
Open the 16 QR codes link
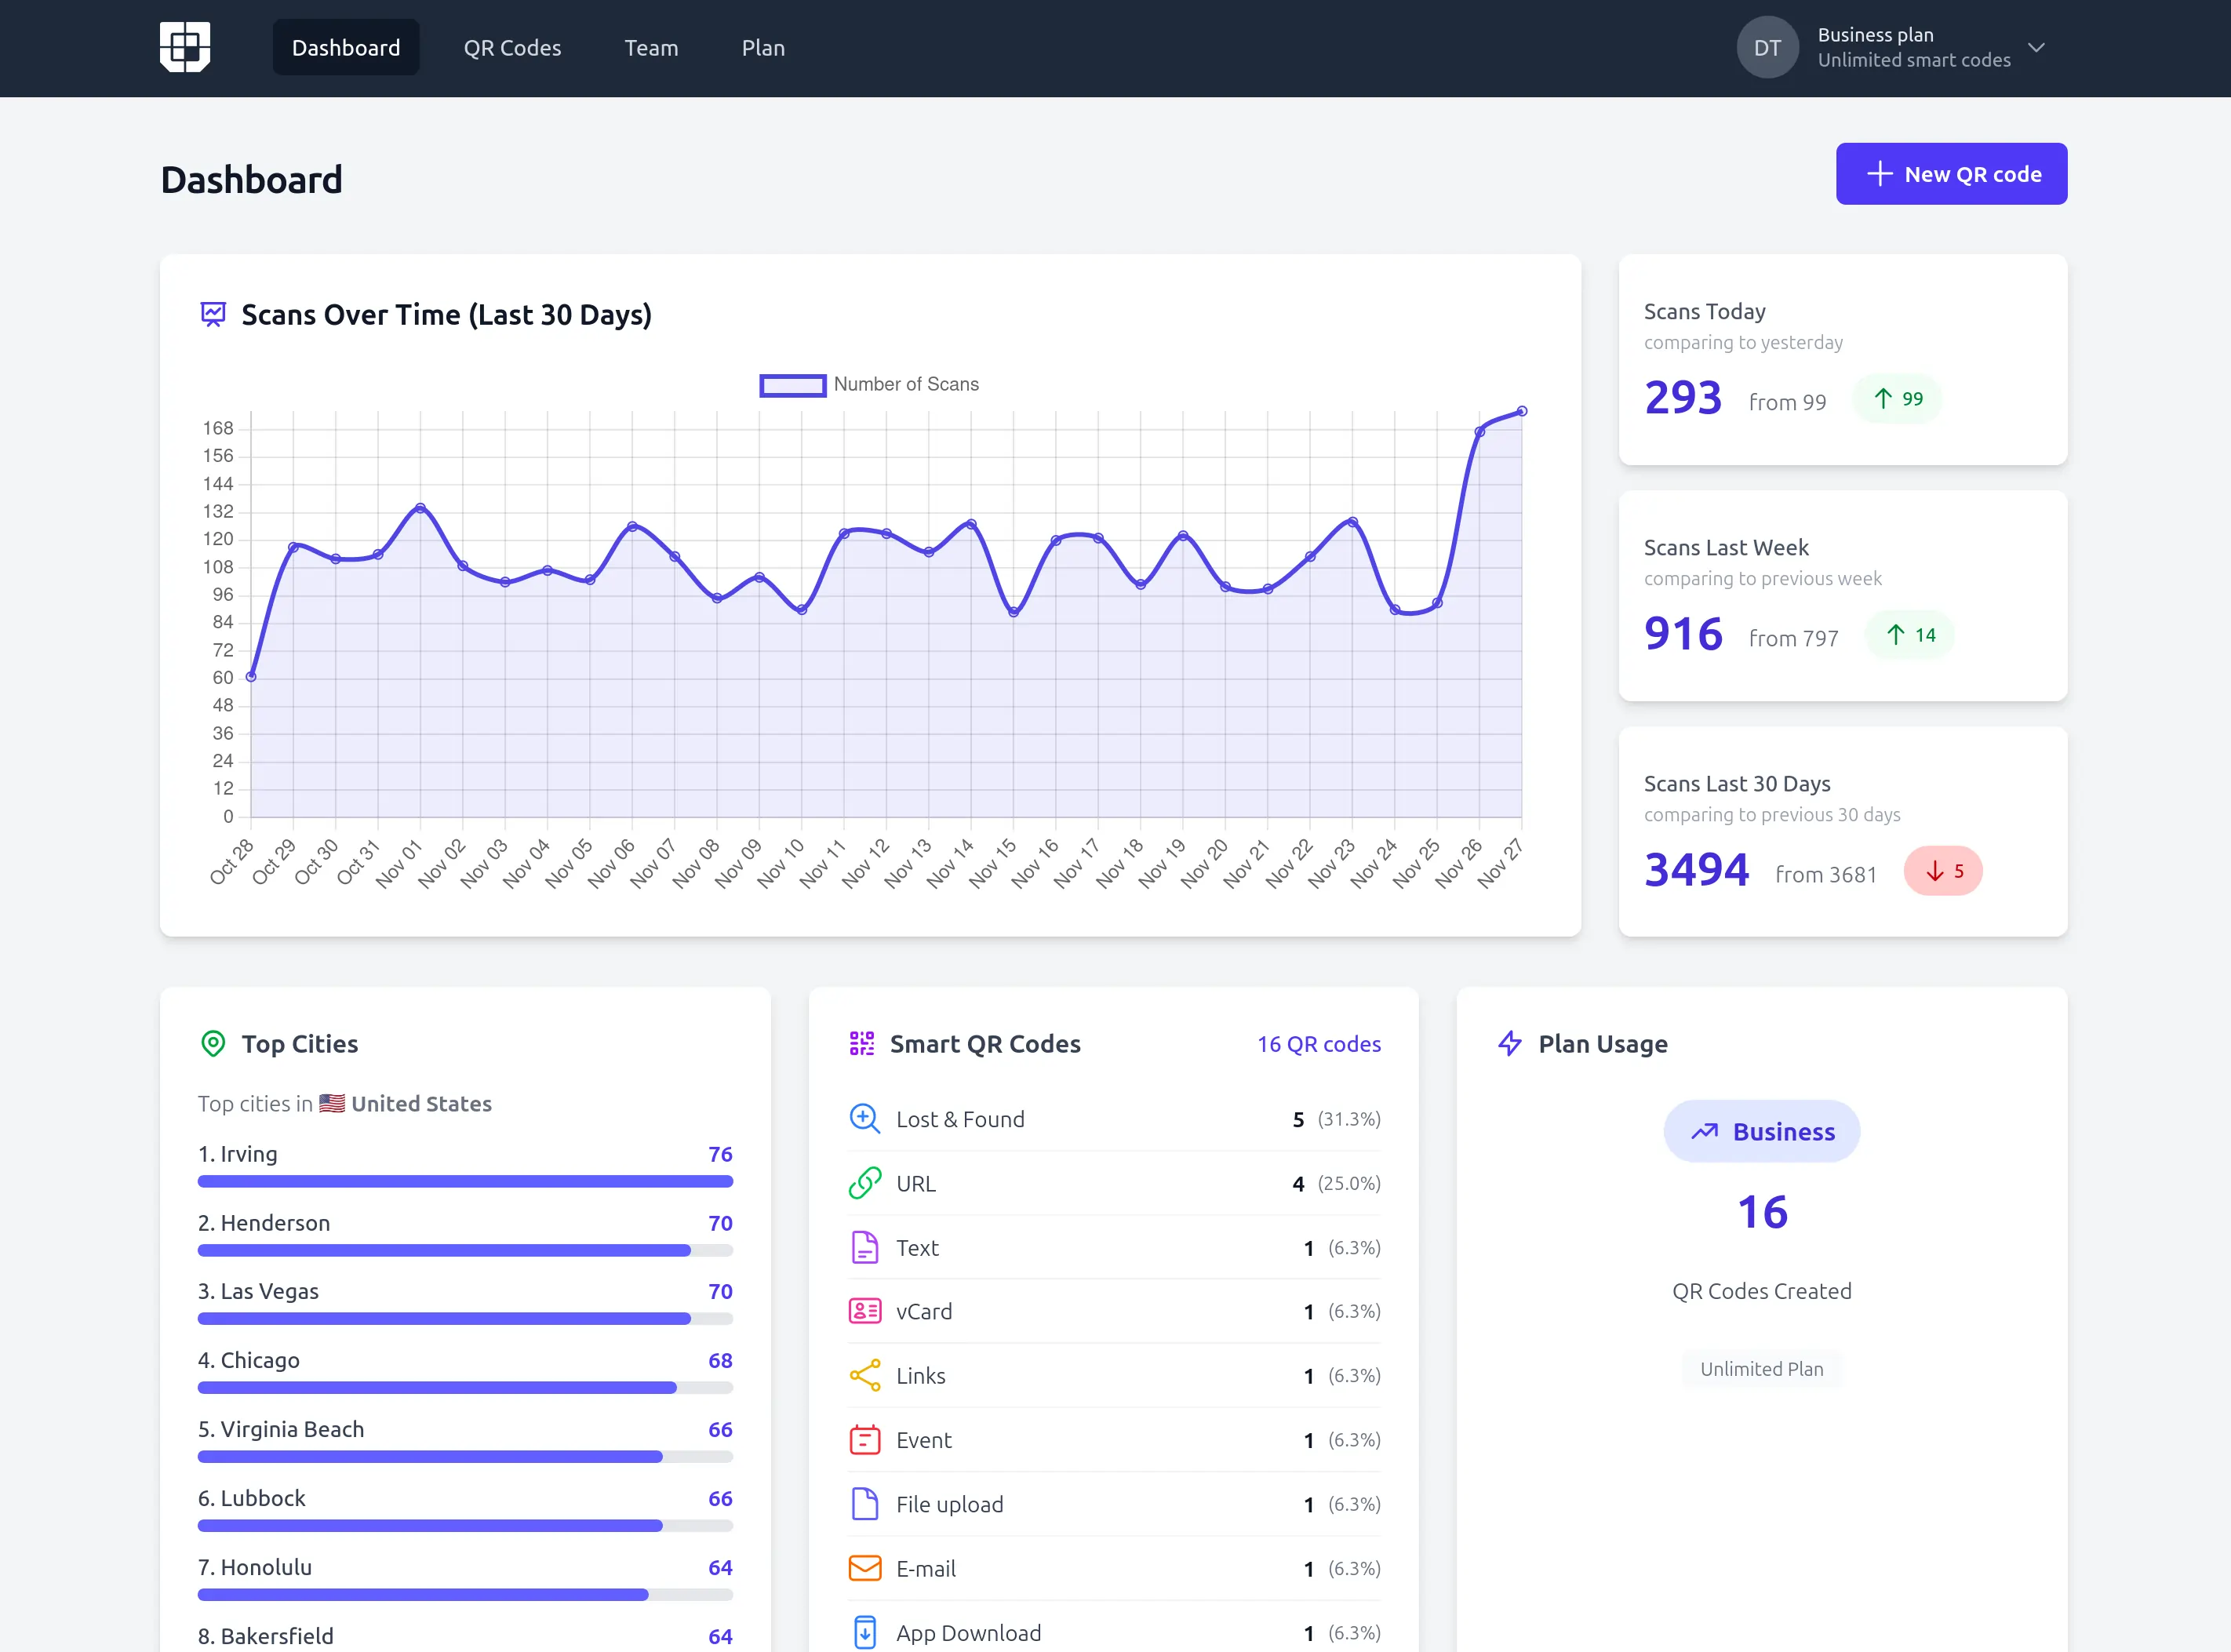1318,1044
